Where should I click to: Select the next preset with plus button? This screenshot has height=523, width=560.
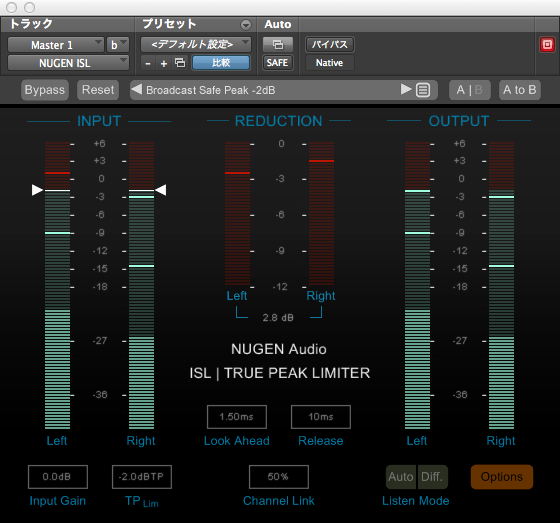tap(164, 64)
